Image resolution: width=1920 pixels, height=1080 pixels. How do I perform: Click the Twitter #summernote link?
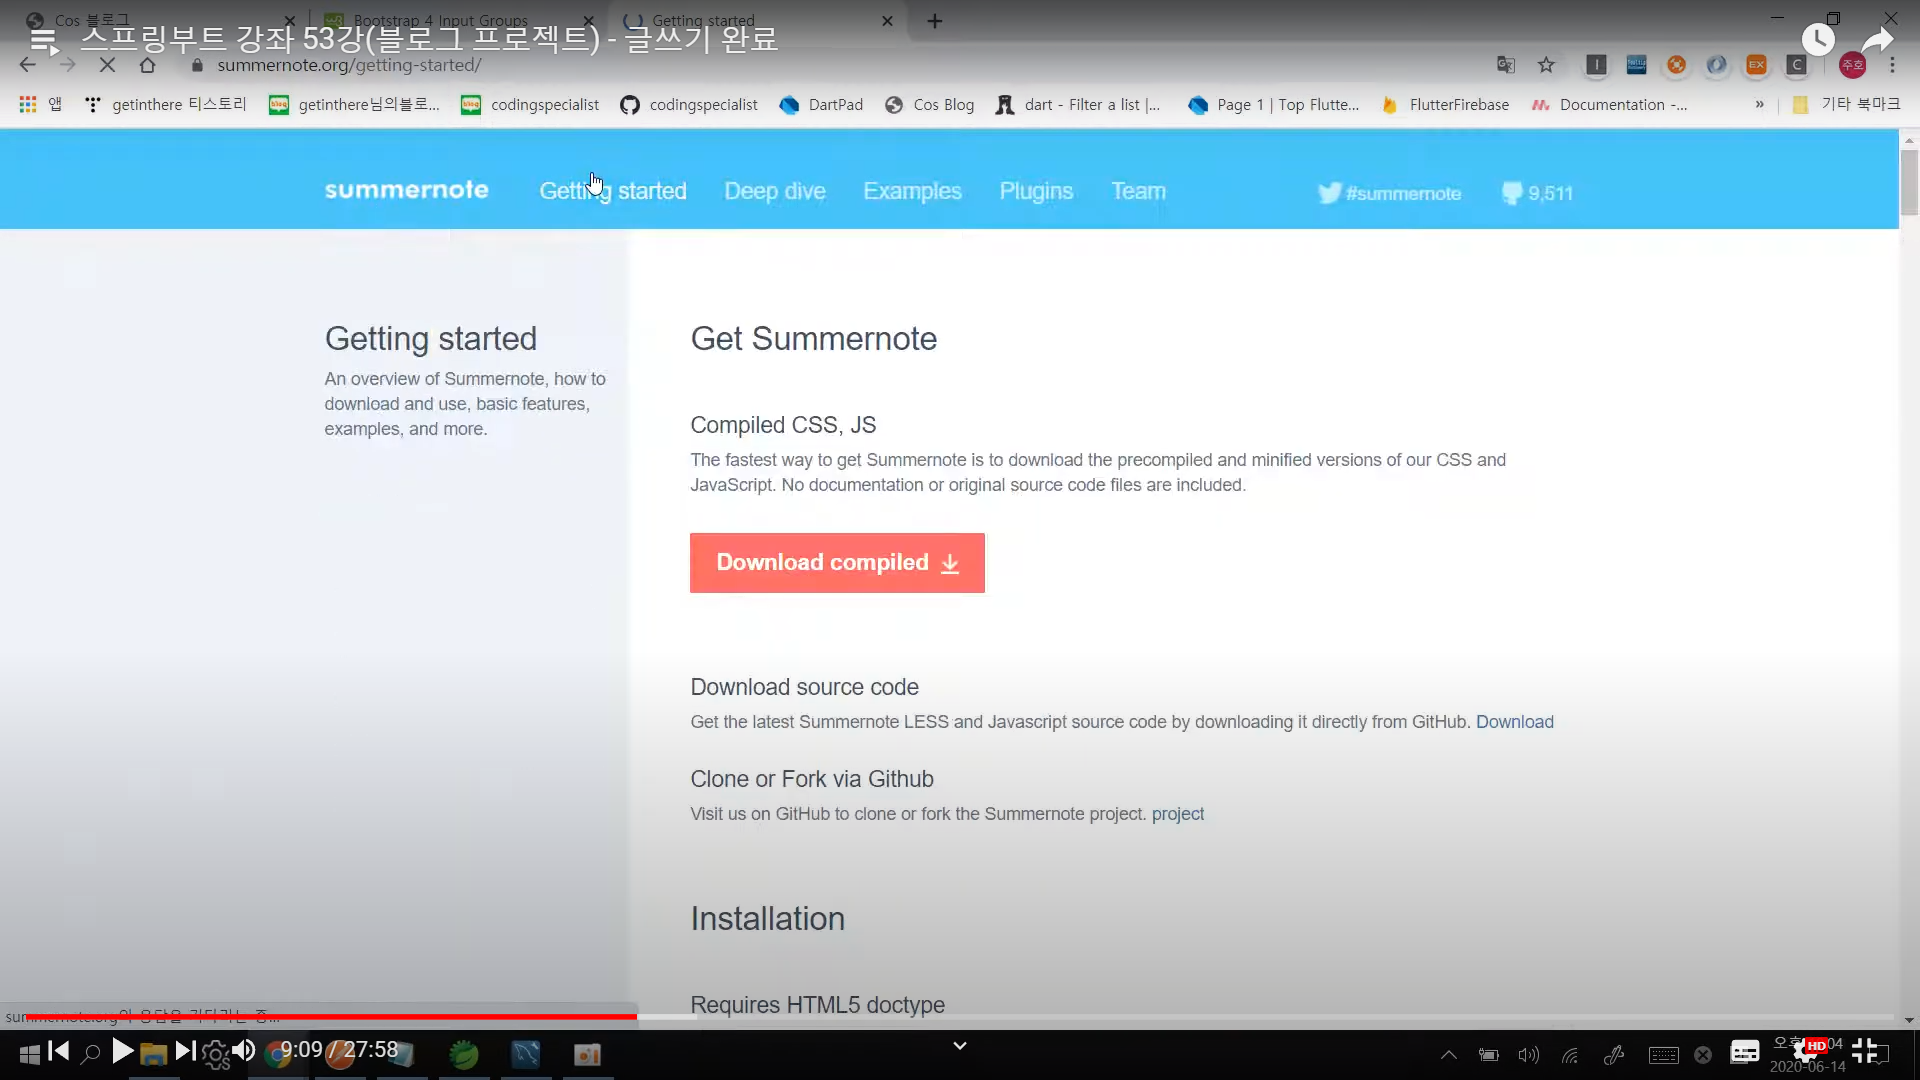coord(1390,193)
